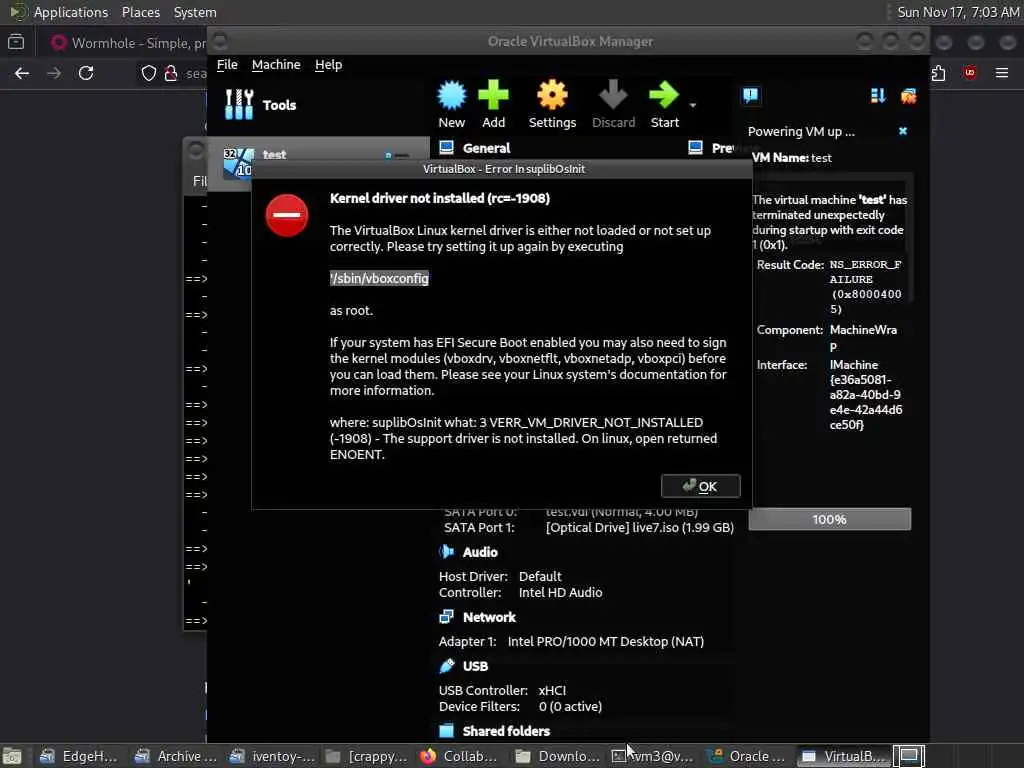Click USB Controller xHCI value

(x=552, y=691)
